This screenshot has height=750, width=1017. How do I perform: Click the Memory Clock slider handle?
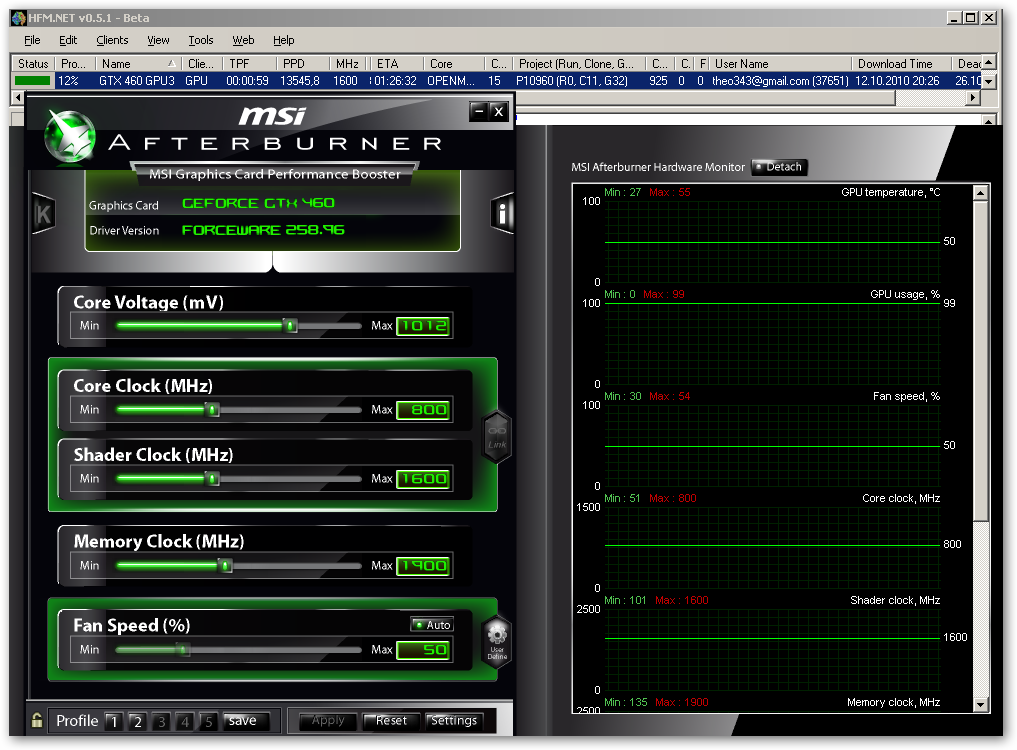pyautogui.click(x=225, y=565)
